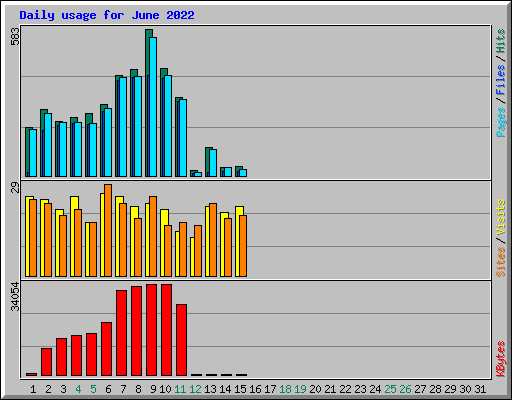Click the vertical 'Sites / Visits' legend
Screen dimensions: 512x400
pyautogui.click(x=500, y=238)
